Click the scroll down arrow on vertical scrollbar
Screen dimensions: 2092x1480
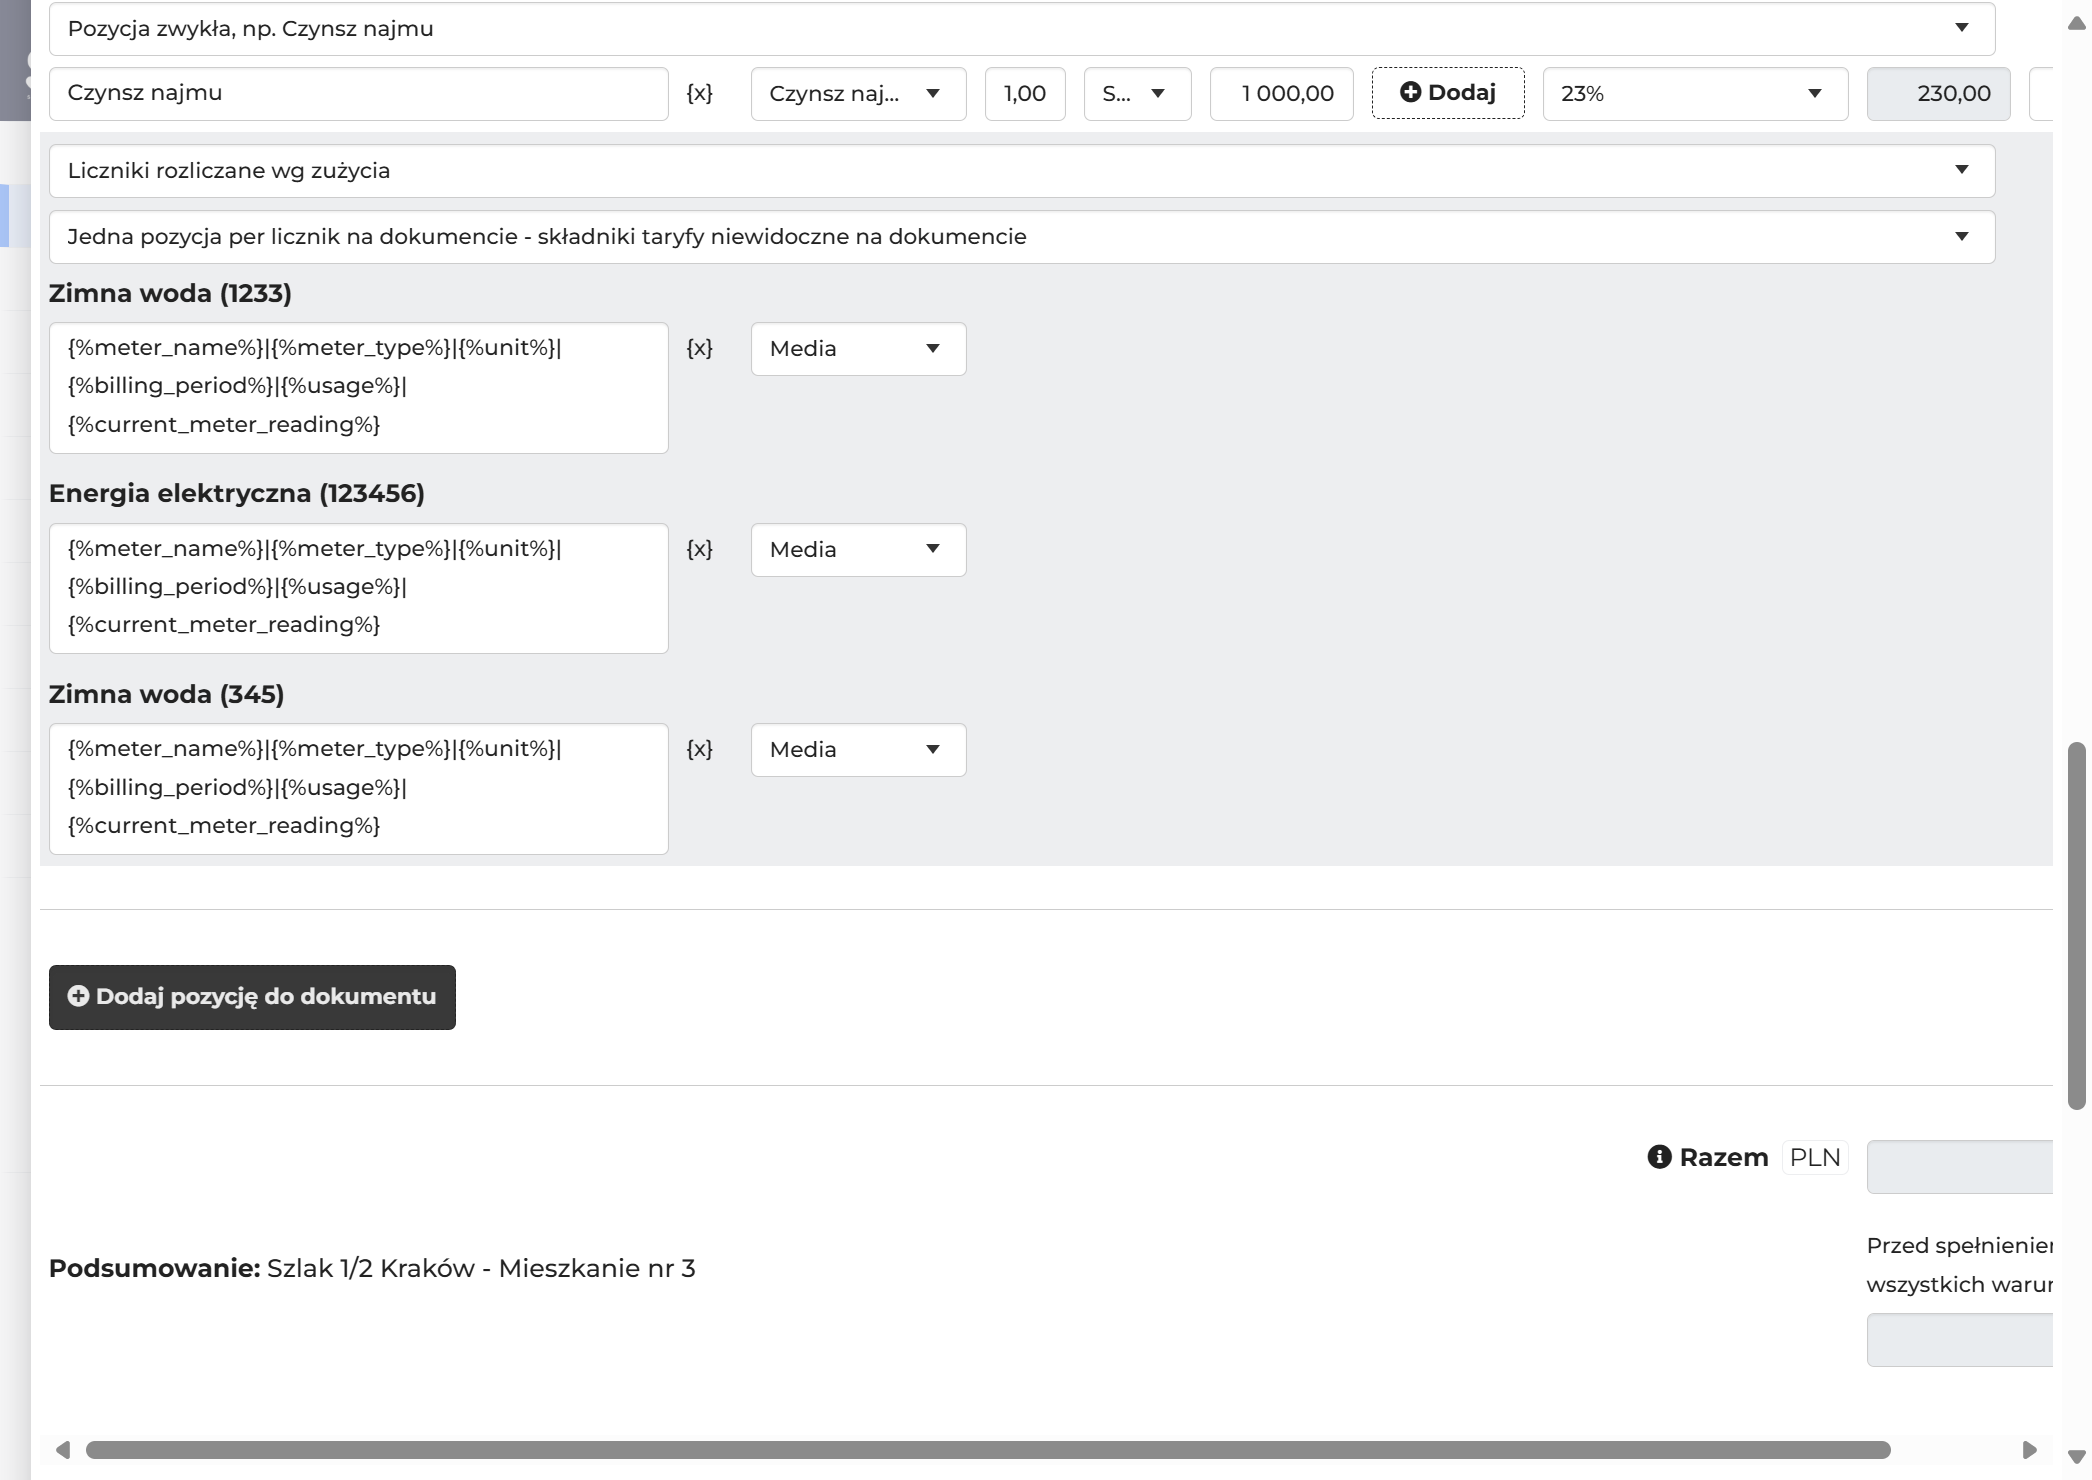[x=2077, y=1457]
